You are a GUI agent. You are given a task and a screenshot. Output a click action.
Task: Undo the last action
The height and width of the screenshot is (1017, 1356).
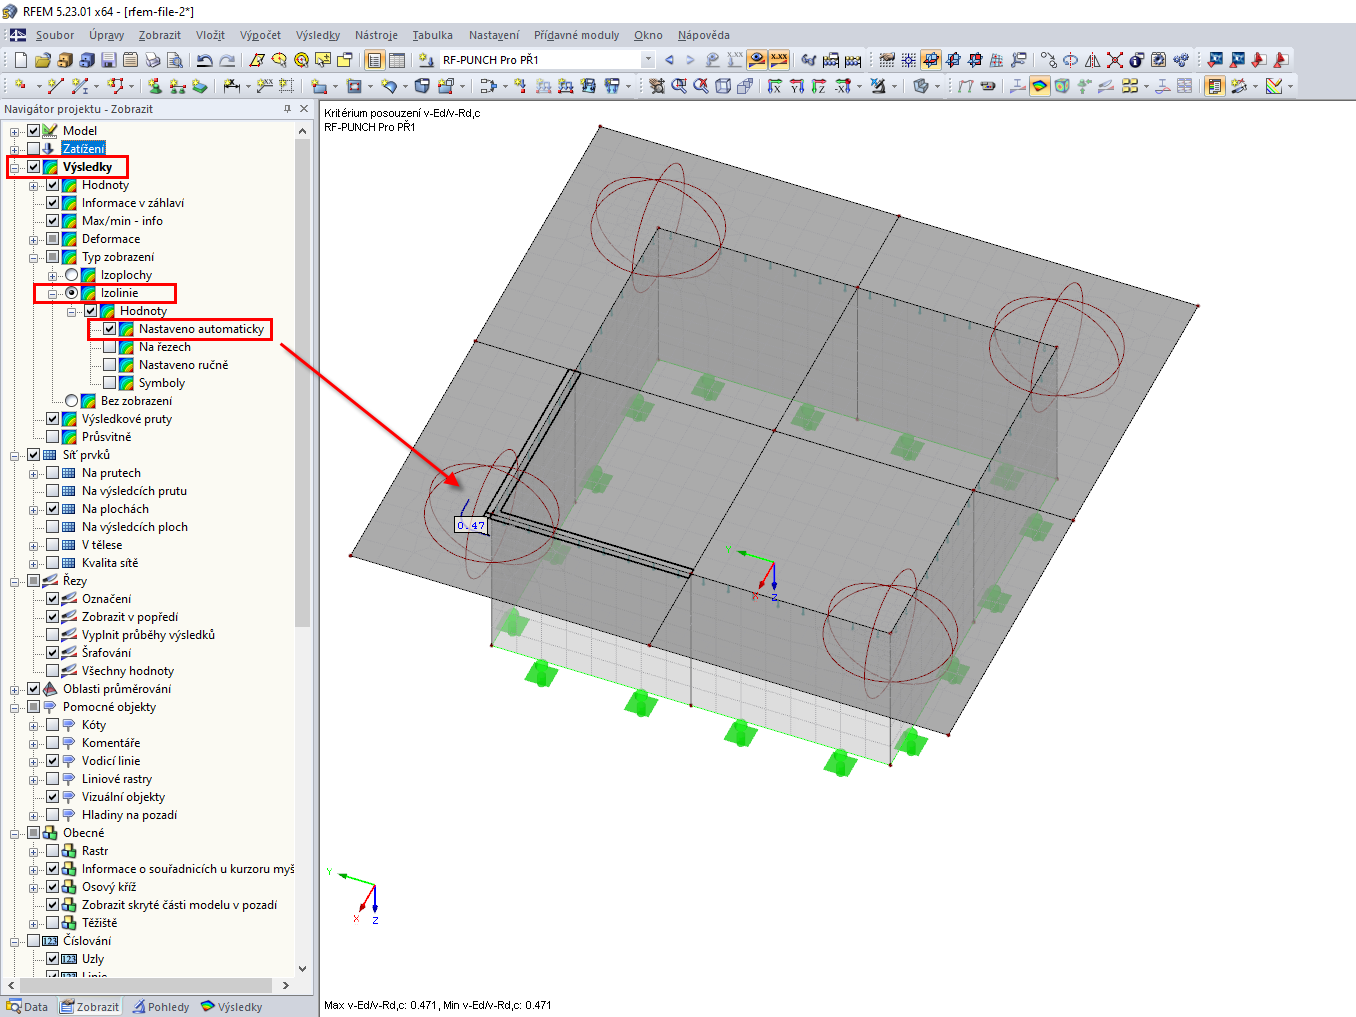[x=205, y=60]
